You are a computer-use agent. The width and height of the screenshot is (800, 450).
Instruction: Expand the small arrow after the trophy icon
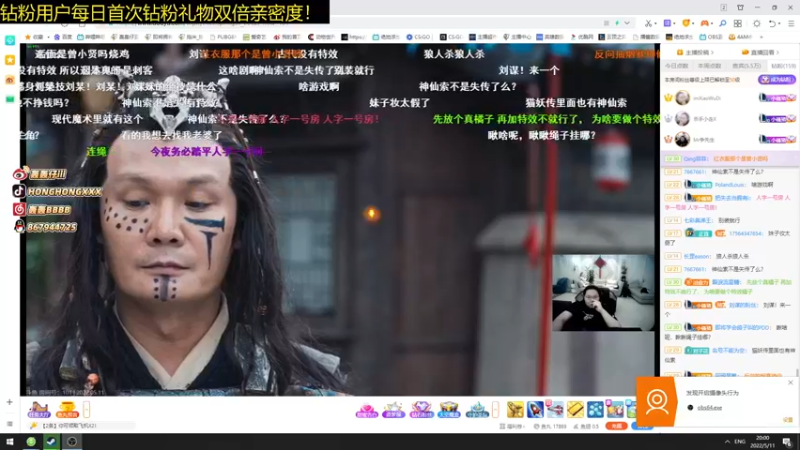(86, 409)
